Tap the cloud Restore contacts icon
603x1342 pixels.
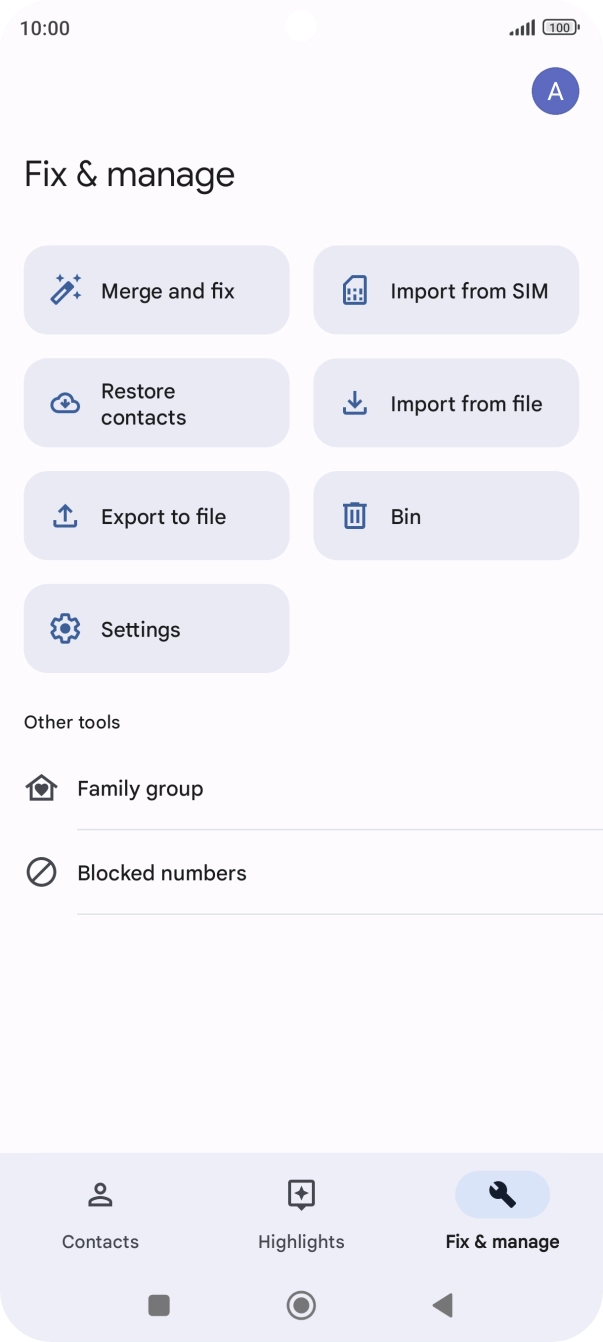(x=65, y=404)
